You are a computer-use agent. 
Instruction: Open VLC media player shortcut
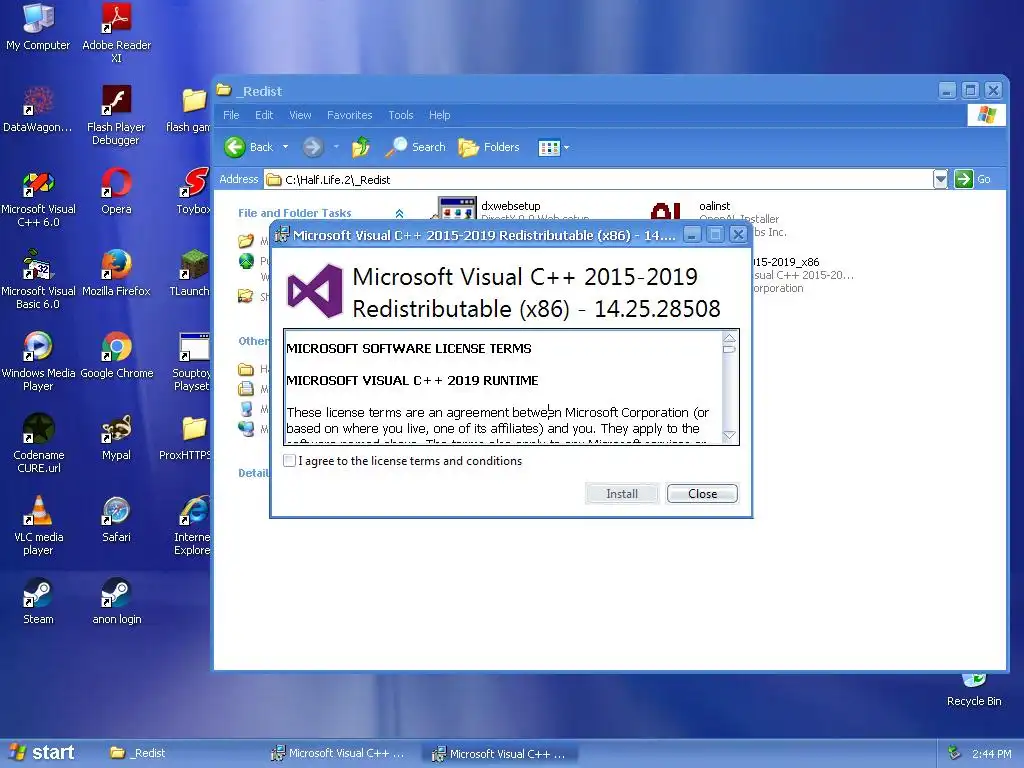pyautogui.click(x=38, y=526)
